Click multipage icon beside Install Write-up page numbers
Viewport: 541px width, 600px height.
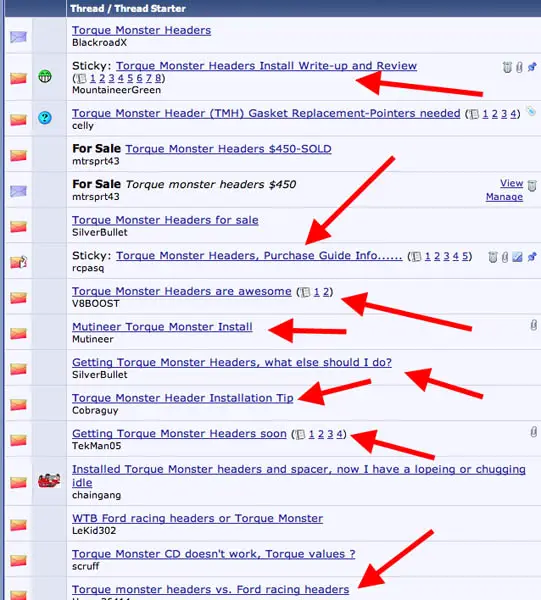click(81, 78)
